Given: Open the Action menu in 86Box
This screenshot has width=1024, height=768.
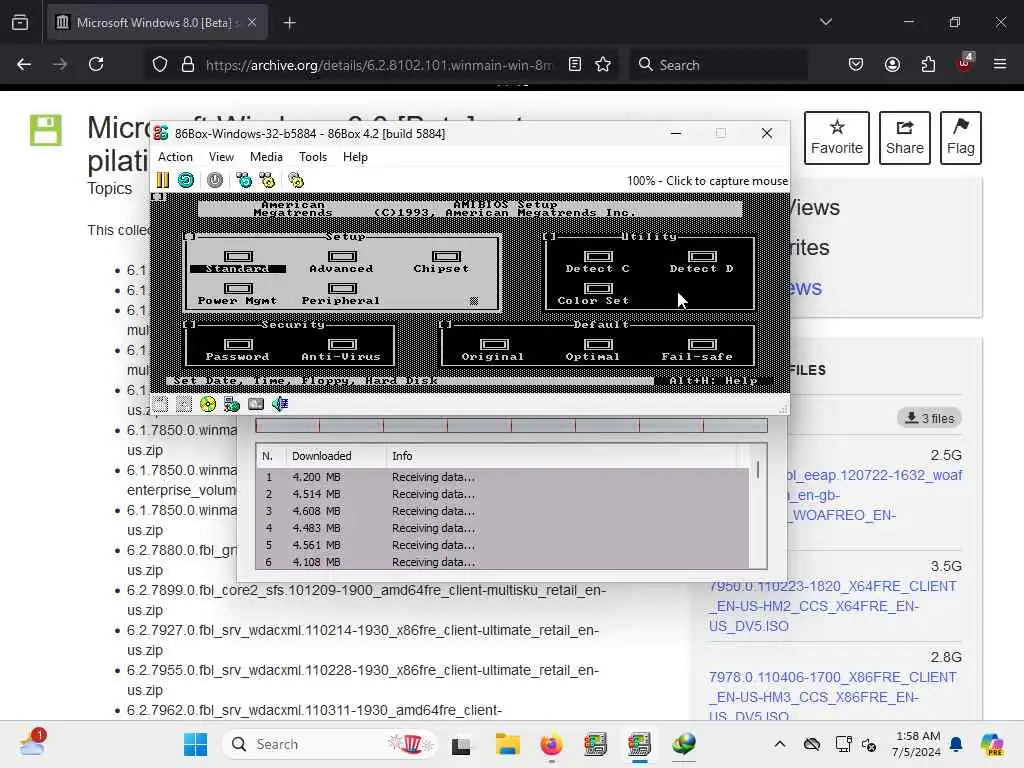Looking at the screenshot, I should coord(175,157).
